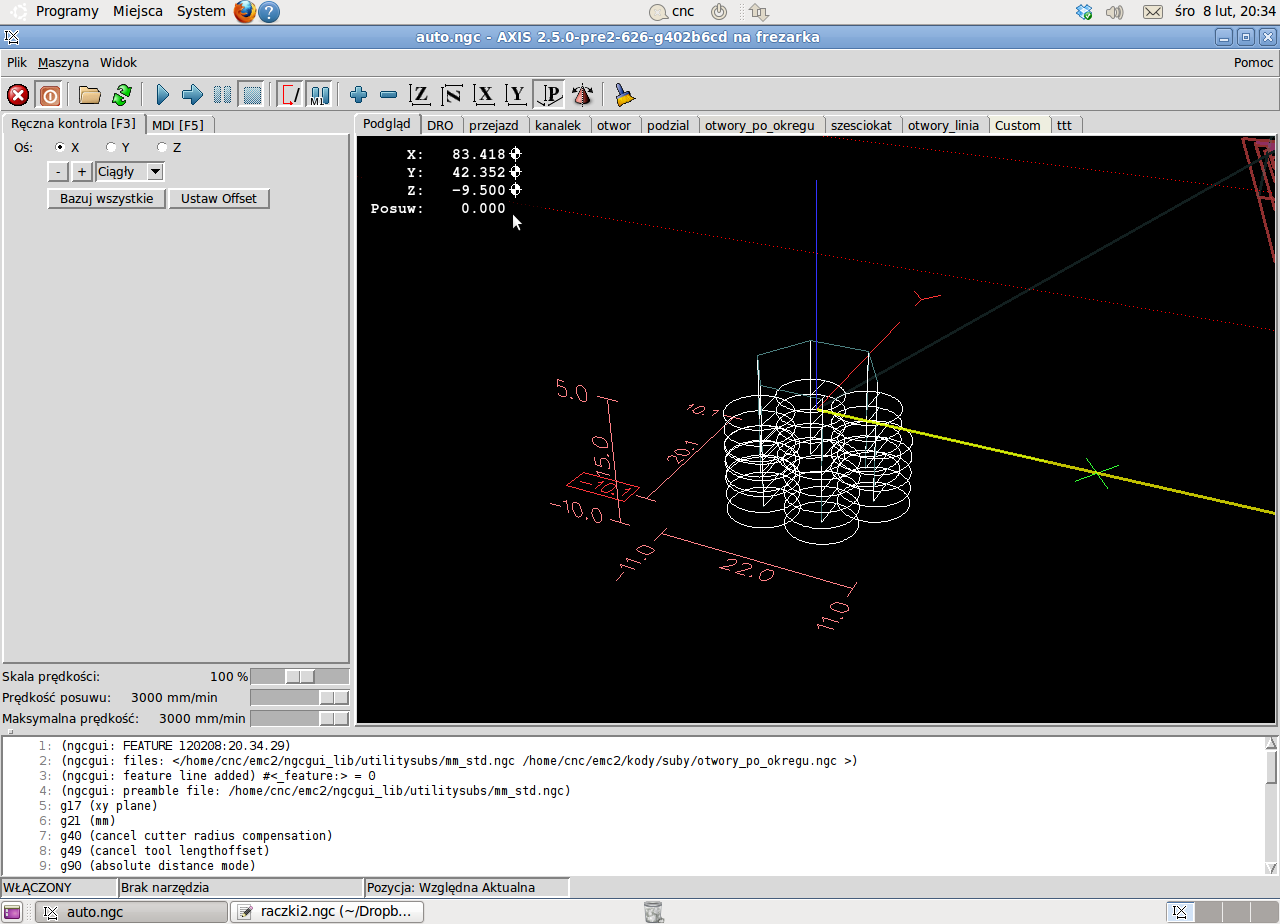Toggle the red Emergency Stop icon
This screenshot has height=924, width=1280.
(x=18, y=95)
